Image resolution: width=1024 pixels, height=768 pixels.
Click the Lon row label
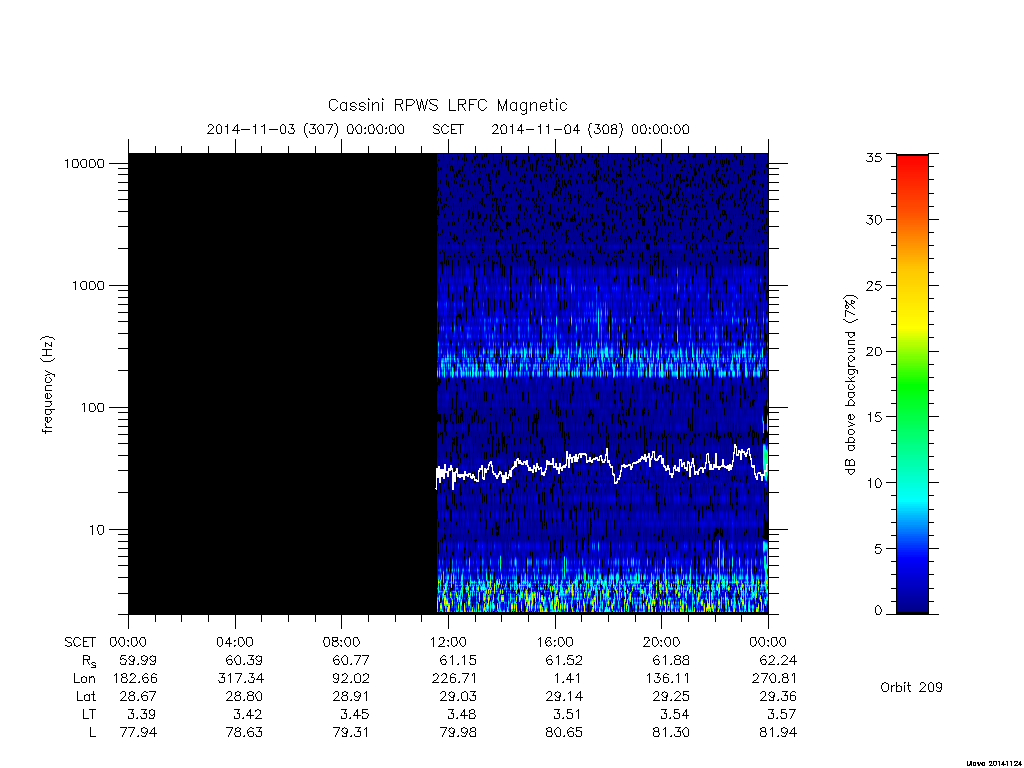coord(84,679)
